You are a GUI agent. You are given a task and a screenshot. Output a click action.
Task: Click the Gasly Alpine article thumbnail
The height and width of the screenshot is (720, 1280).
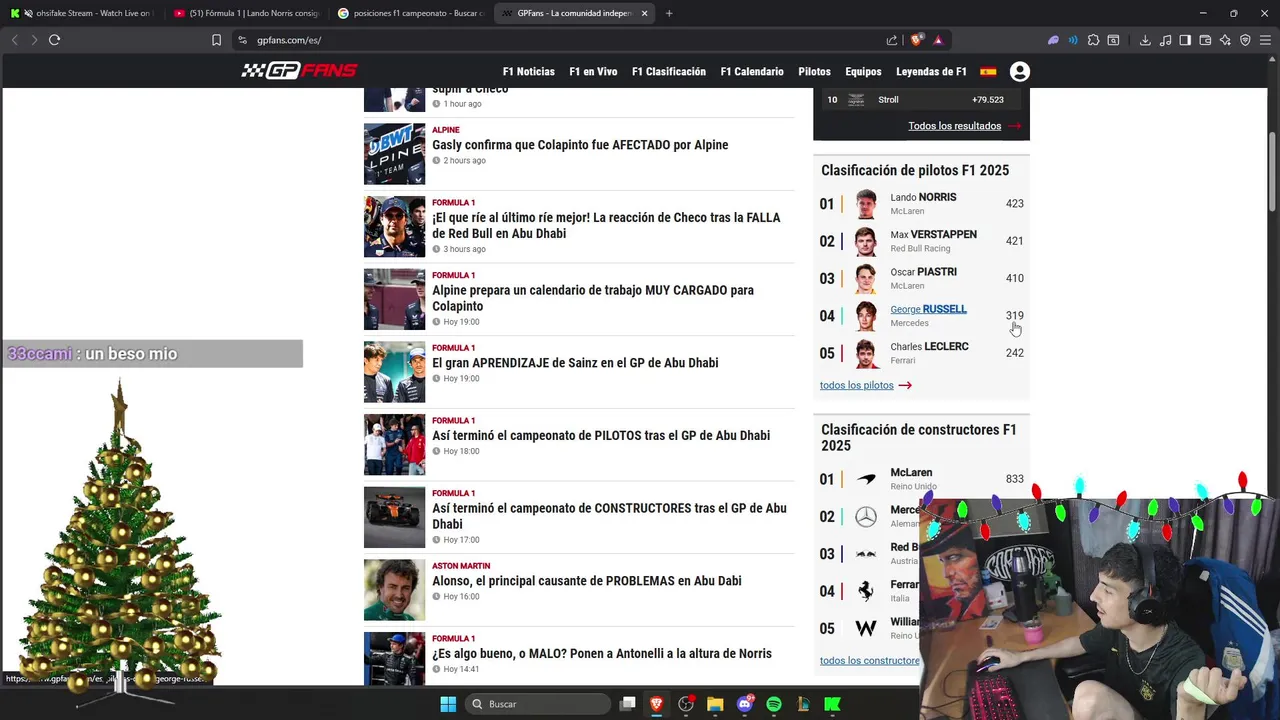pyautogui.click(x=394, y=154)
